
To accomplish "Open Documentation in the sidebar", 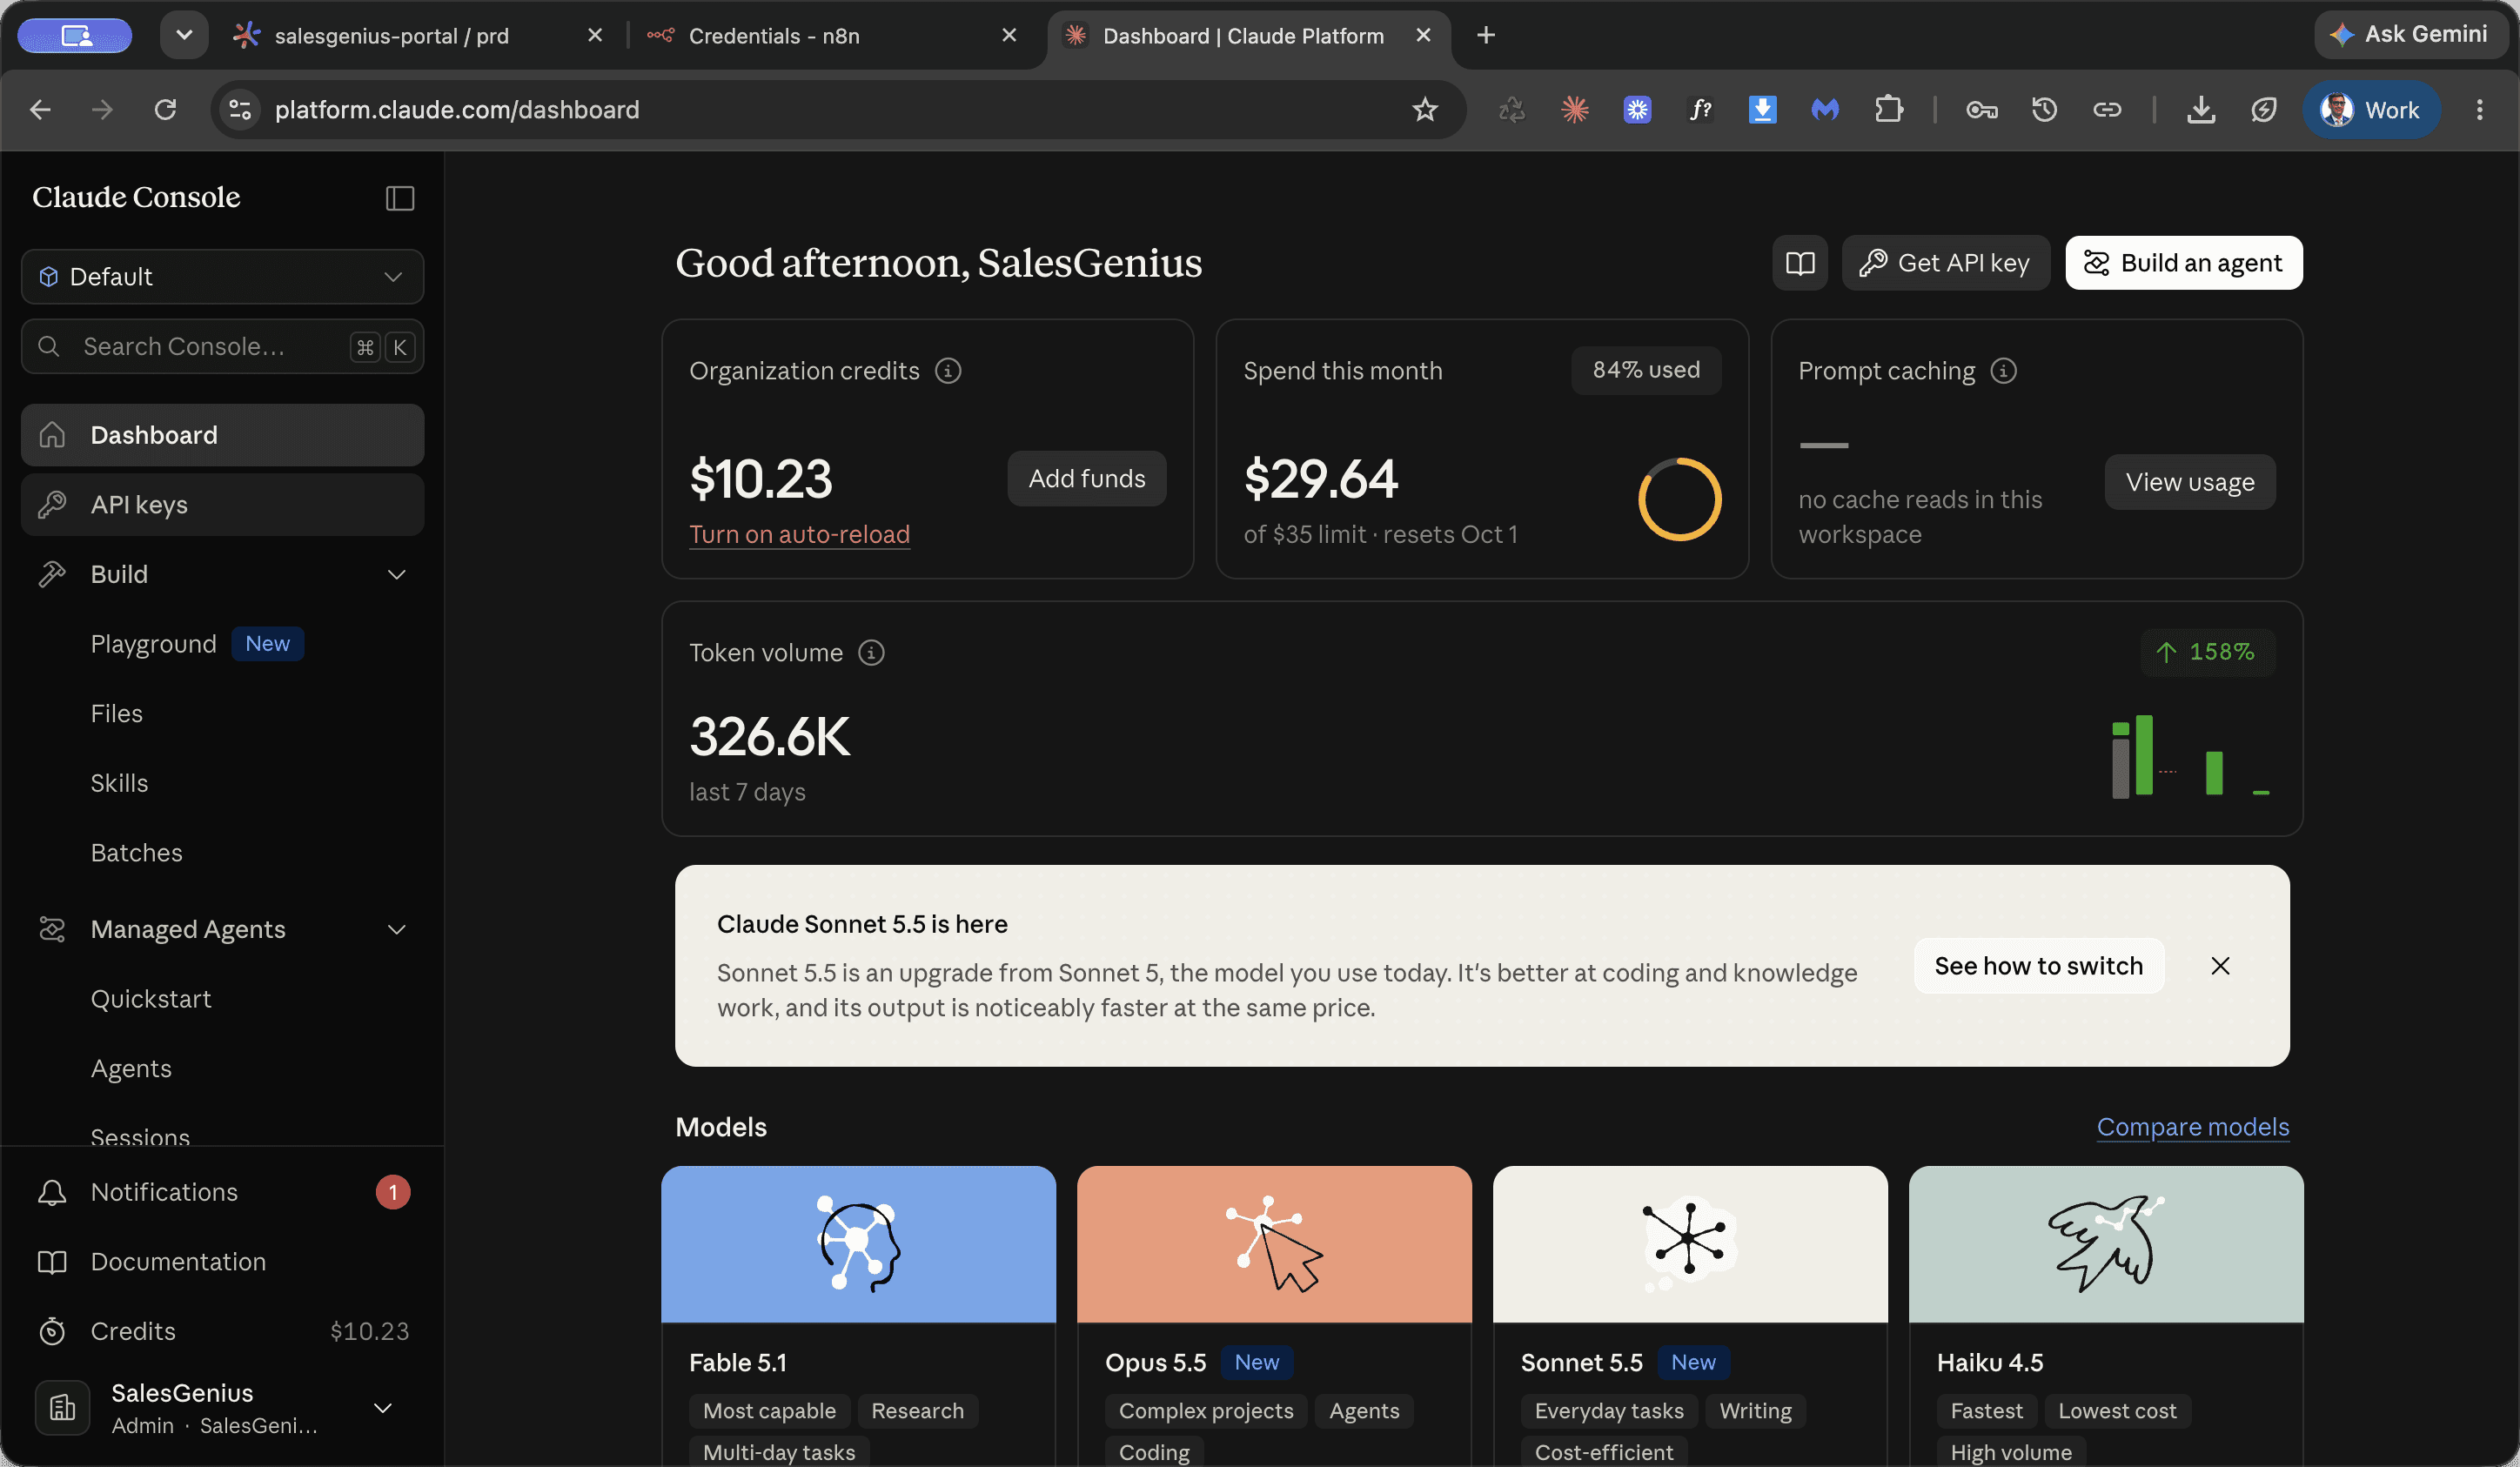I will tap(222, 1262).
